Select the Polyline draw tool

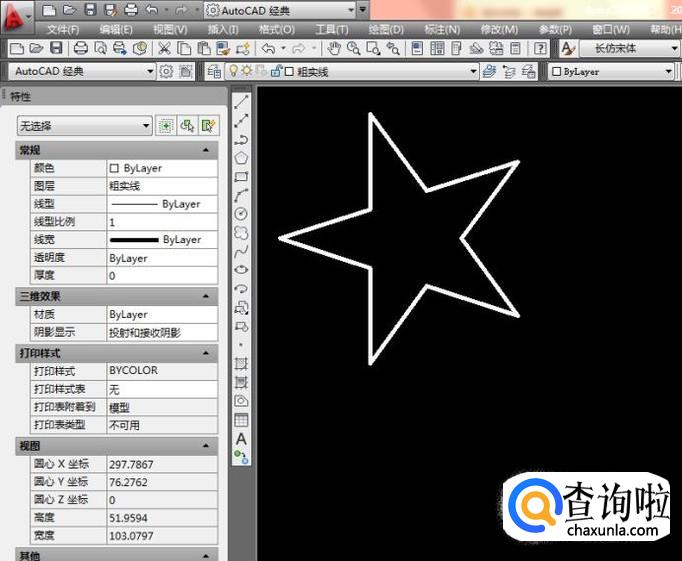(241, 139)
